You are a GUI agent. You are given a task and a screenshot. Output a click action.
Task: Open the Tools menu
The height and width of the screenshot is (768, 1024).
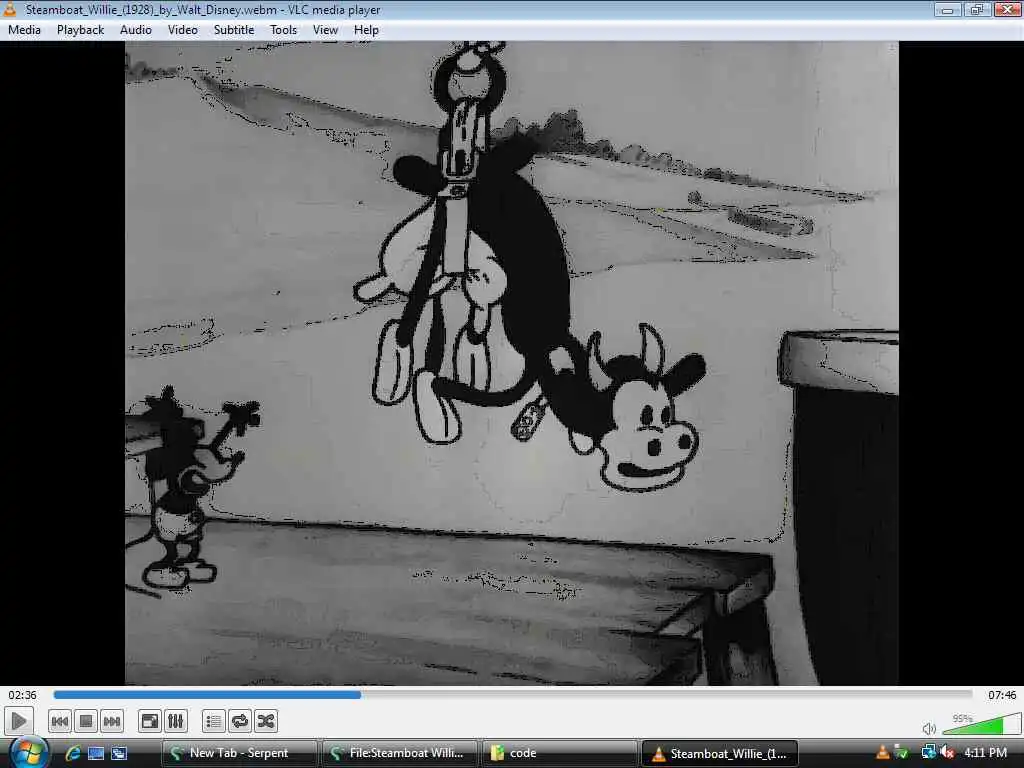point(283,30)
